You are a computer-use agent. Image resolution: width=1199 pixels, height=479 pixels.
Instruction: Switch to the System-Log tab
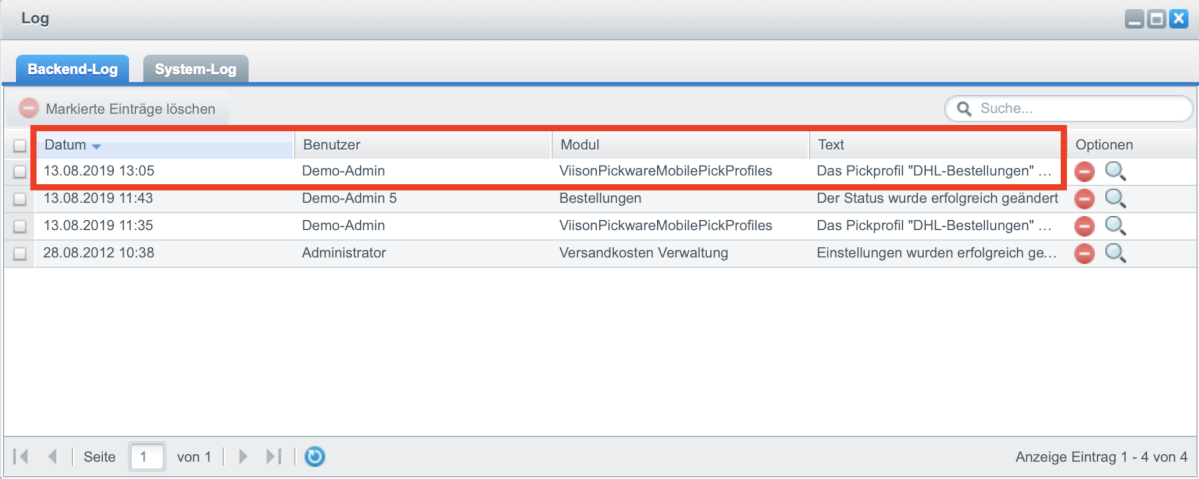(x=196, y=69)
